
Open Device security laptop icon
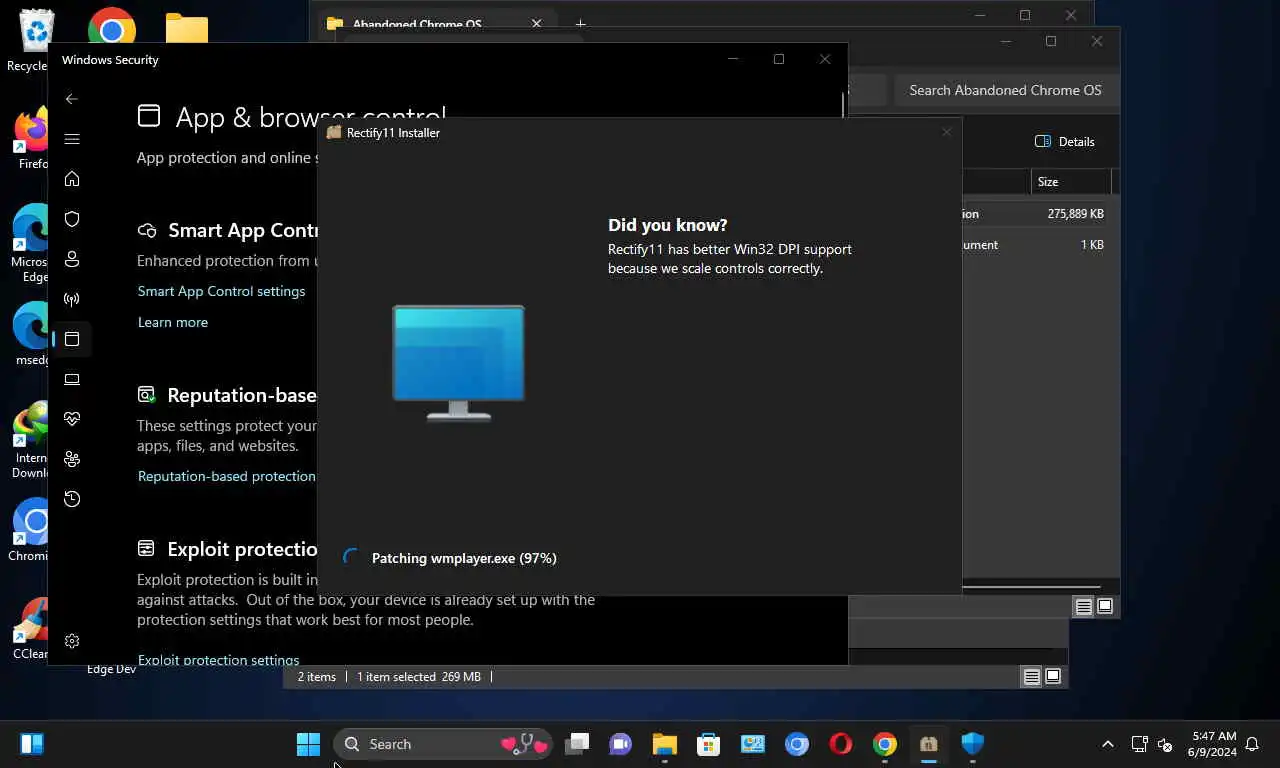(71, 379)
